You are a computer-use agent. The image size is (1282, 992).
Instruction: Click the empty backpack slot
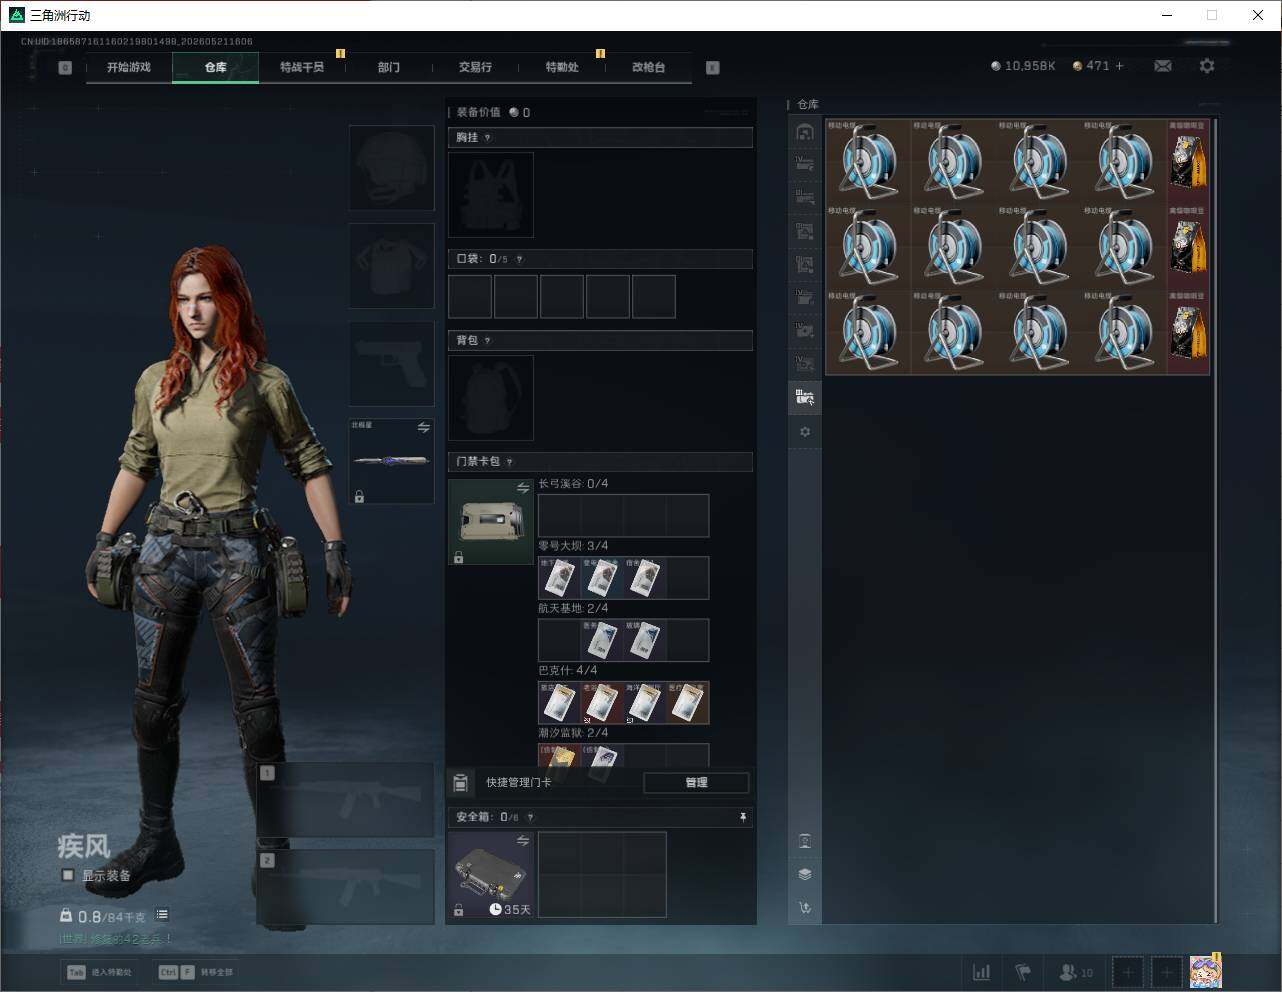click(491, 398)
